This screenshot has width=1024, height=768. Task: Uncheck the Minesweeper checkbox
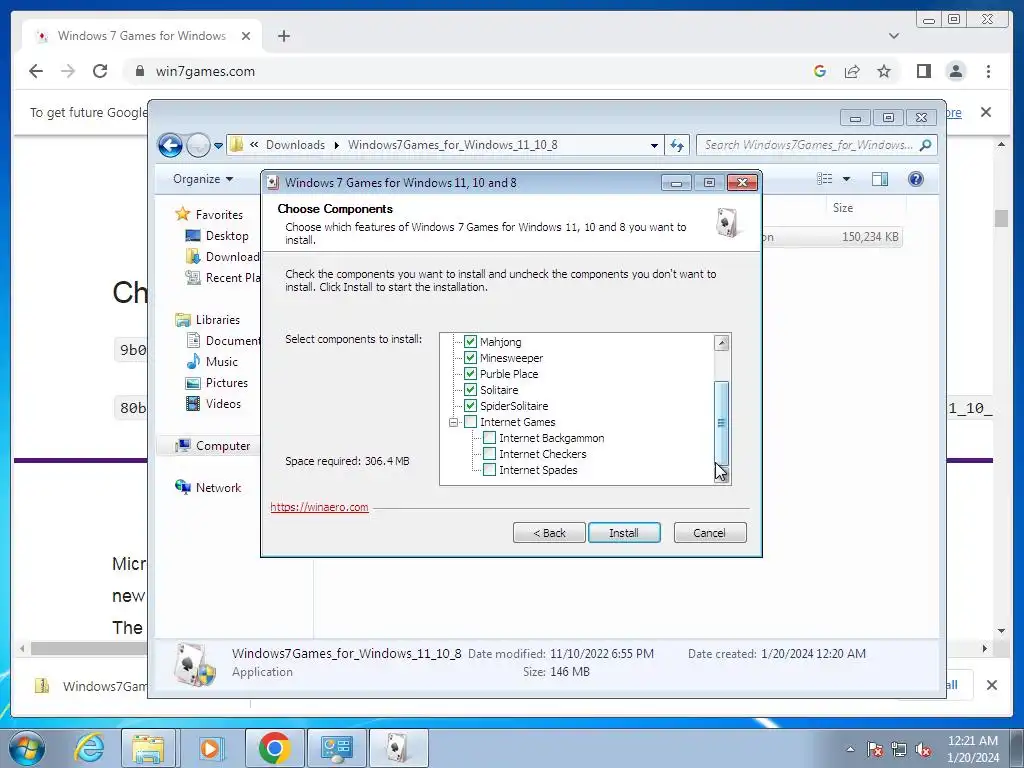[x=470, y=358]
